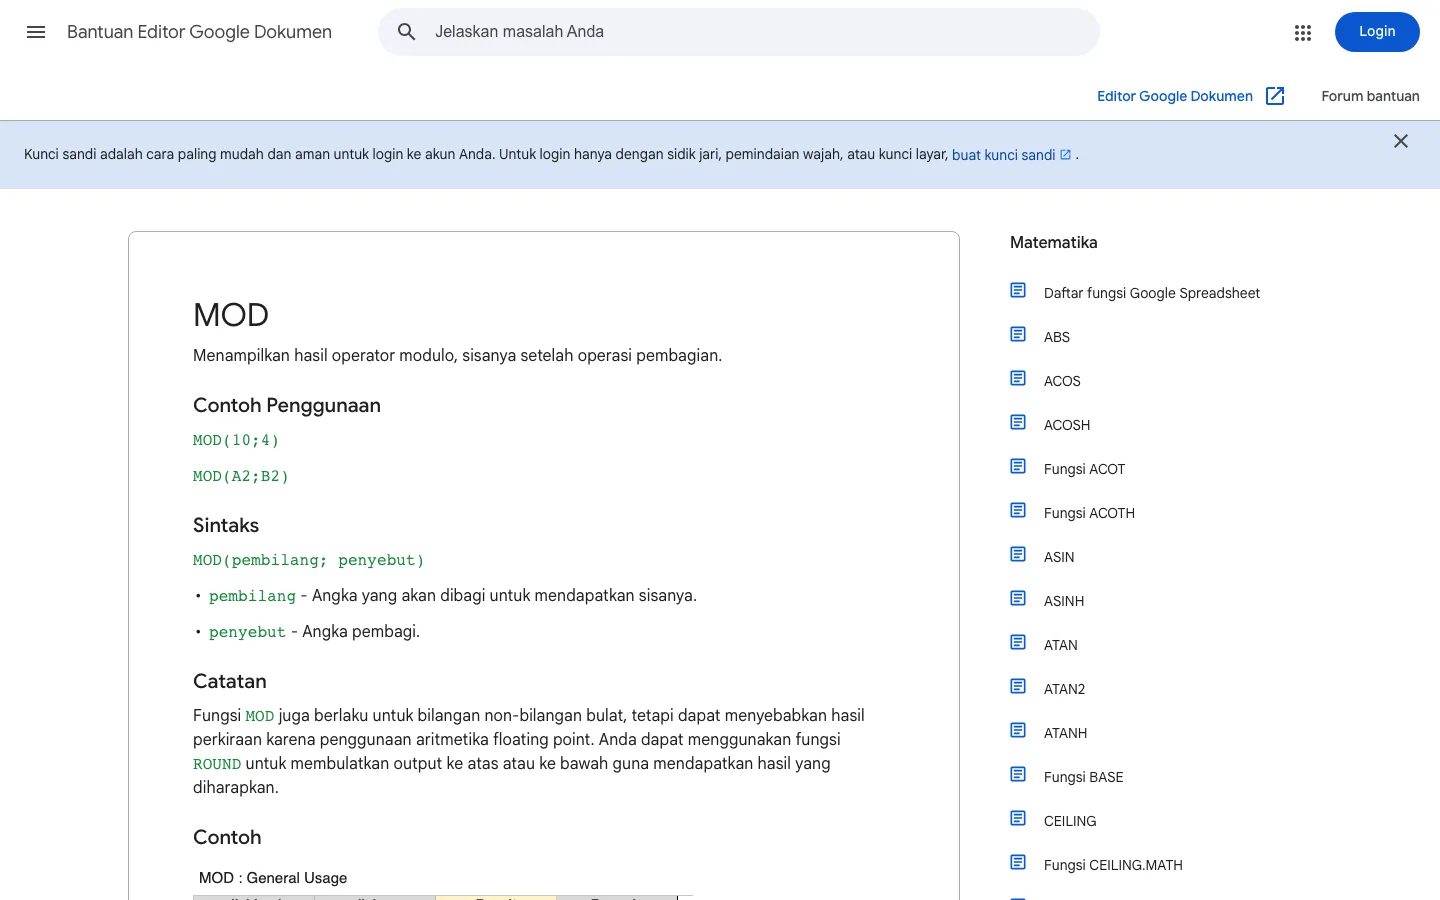Click the document icon beside ATANH

[x=1018, y=731]
